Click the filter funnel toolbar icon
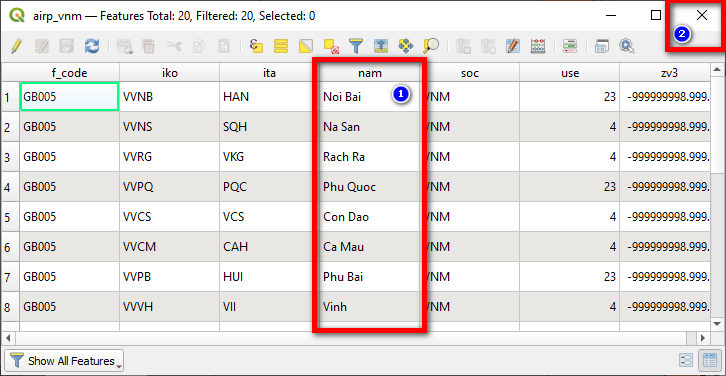Viewport: 726px width, 376px height. (356, 46)
